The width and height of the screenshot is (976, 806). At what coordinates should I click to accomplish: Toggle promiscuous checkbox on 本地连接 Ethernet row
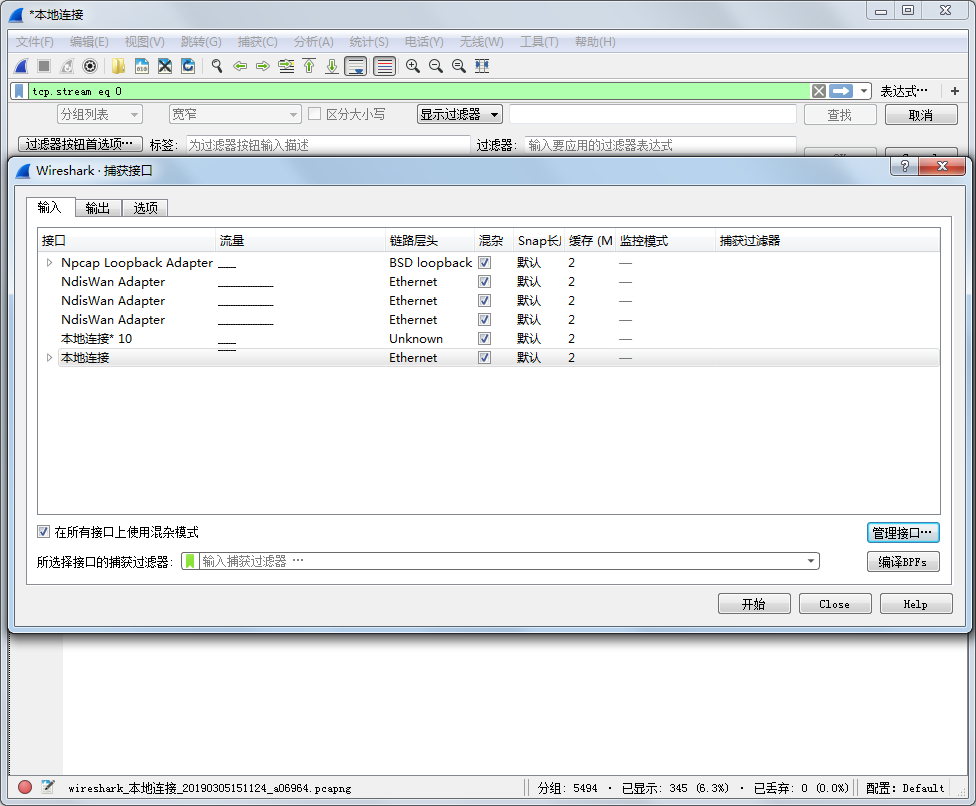coord(484,358)
